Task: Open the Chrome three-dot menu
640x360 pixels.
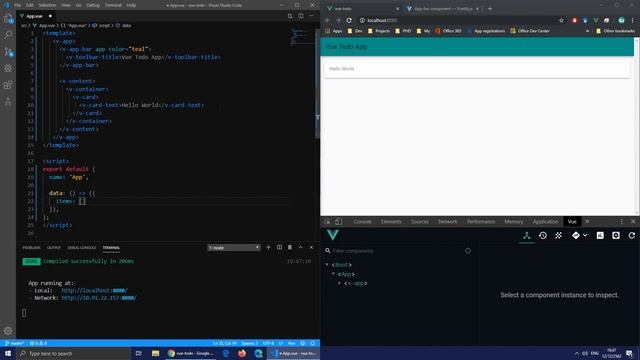Action: (x=633, y=20)
